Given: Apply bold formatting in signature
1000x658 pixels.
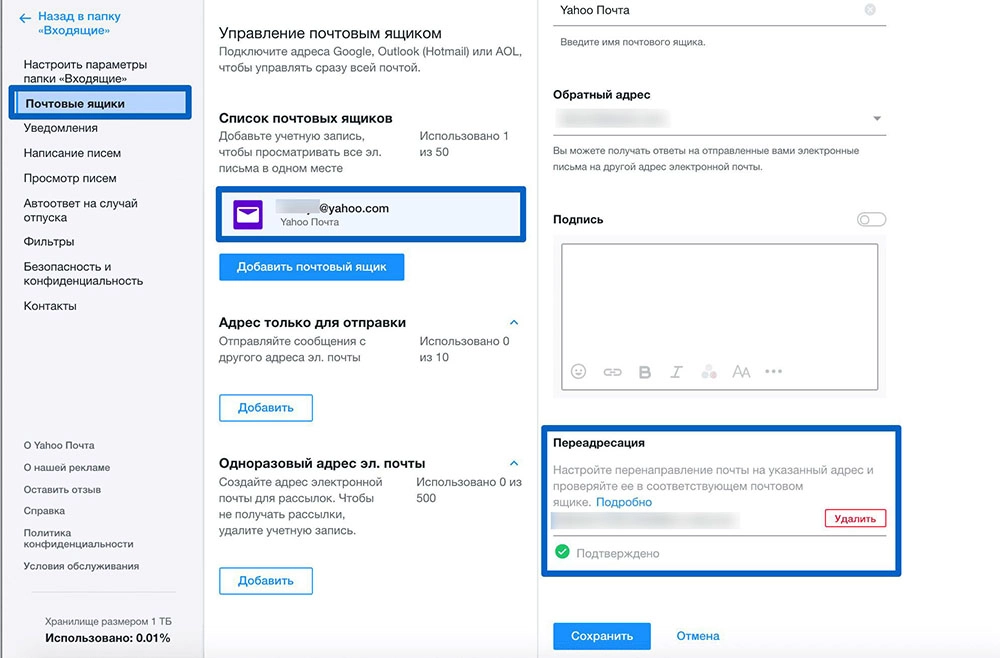Looking at the screenshot, I should pyautogui.click(x=645, y=372).
